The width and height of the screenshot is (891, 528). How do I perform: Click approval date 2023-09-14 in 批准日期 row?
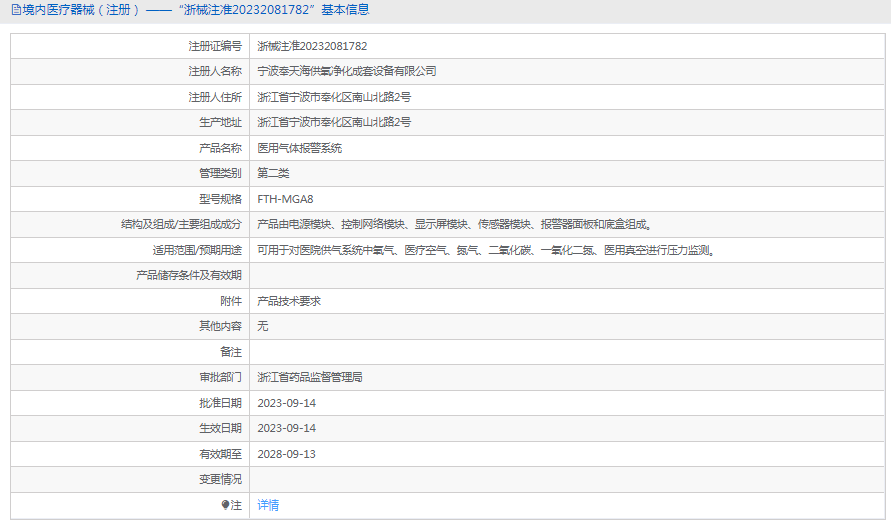click(286, 403)
